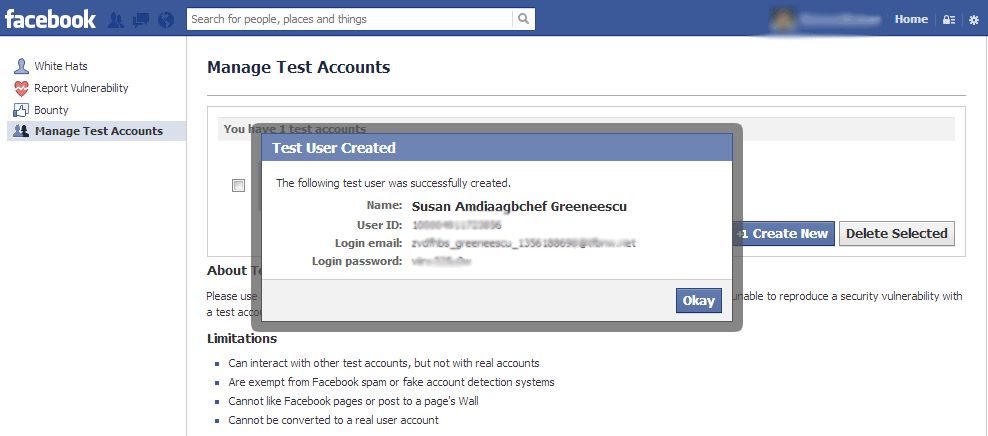Focus the people, places and things search box
The image size is (988, 436).
(x=349, y=19)
